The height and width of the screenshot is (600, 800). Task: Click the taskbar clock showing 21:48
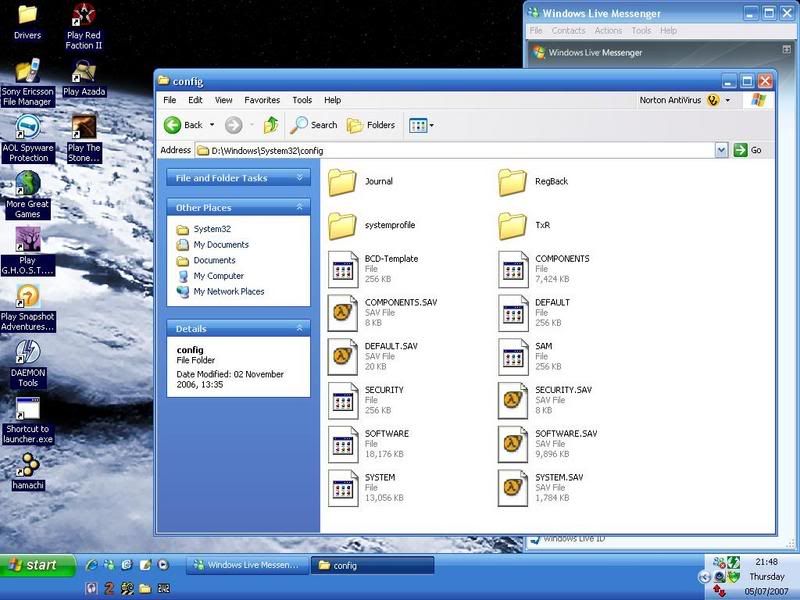766,562
